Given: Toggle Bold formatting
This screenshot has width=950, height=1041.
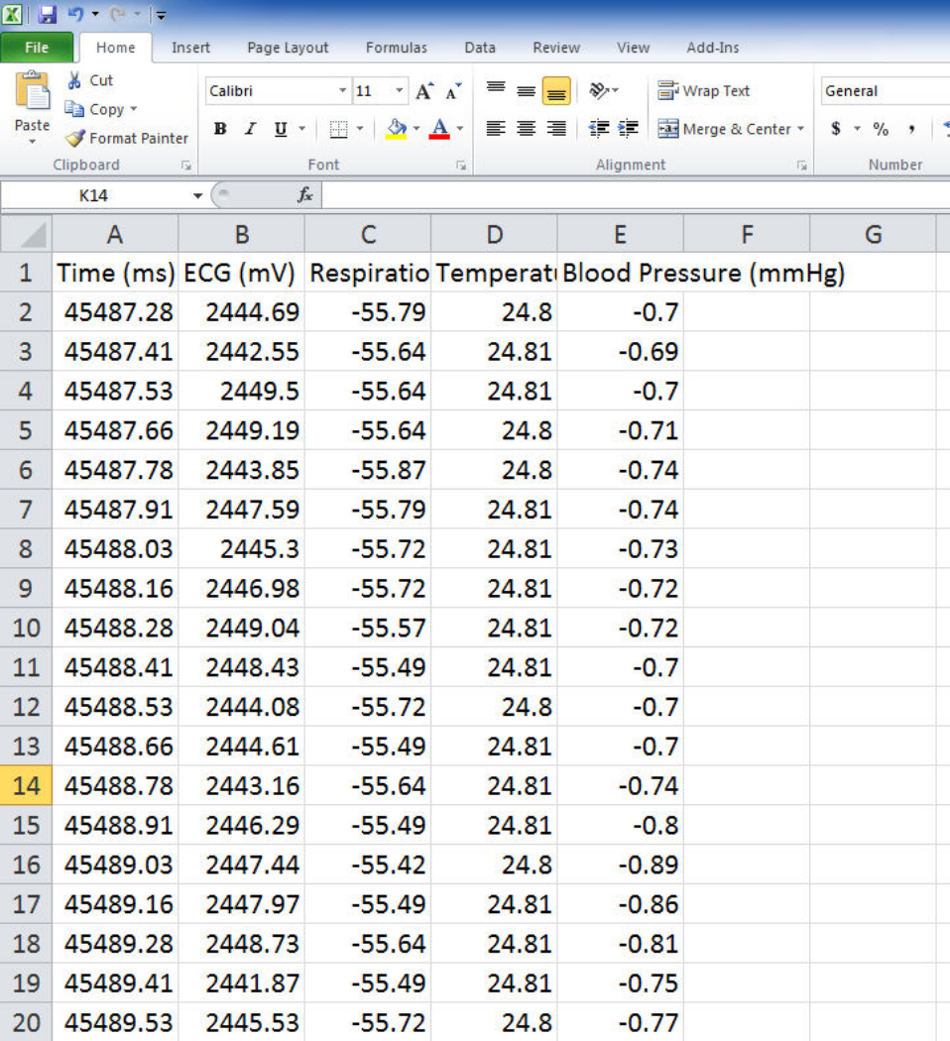Looking at the screenshot, I should click(220, 129).
